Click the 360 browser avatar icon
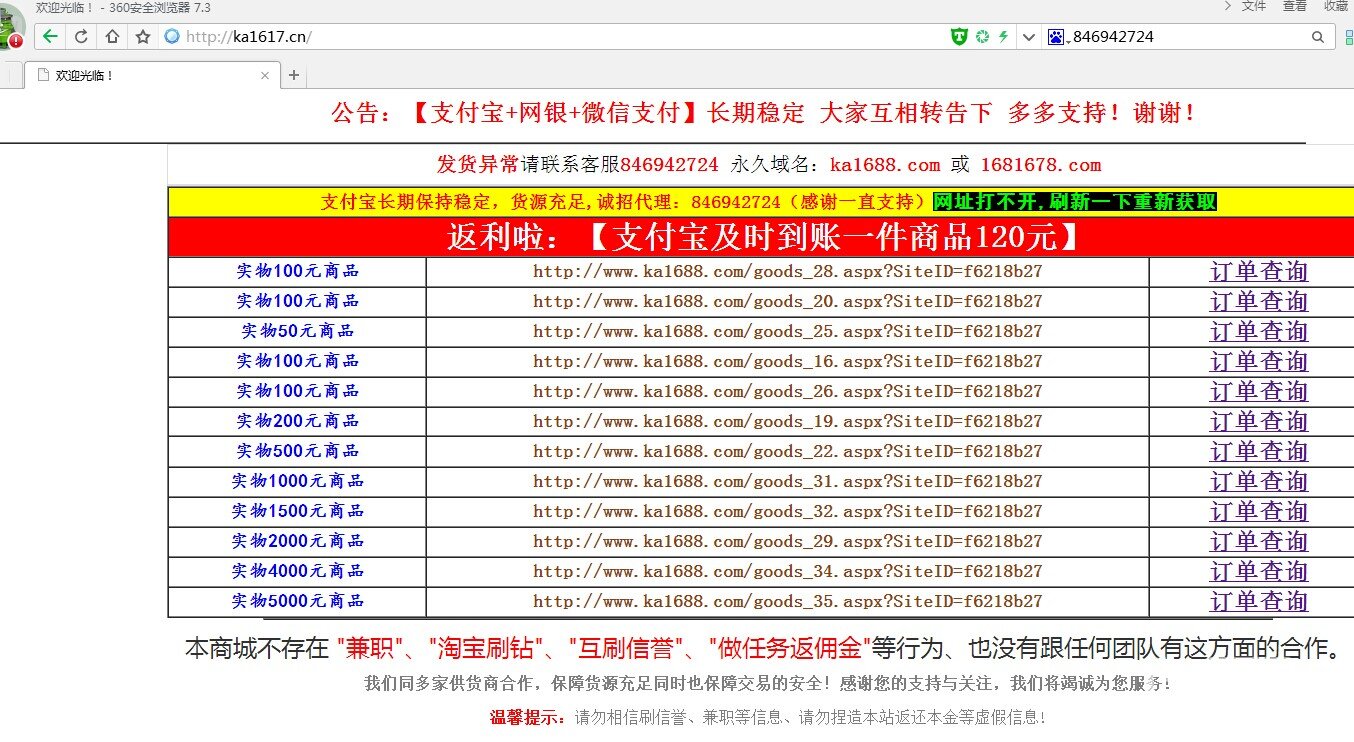The width and height of the screenshot is (1354, 742). (11, 28)
